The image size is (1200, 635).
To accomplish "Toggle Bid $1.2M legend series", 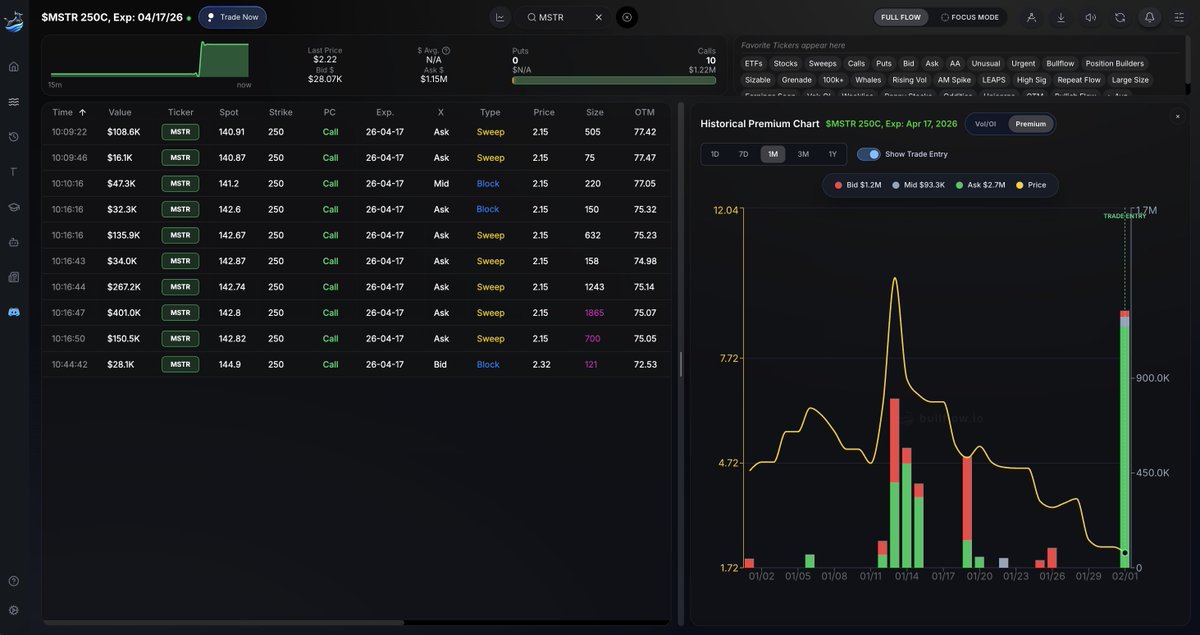I will [x=857, y=185].
